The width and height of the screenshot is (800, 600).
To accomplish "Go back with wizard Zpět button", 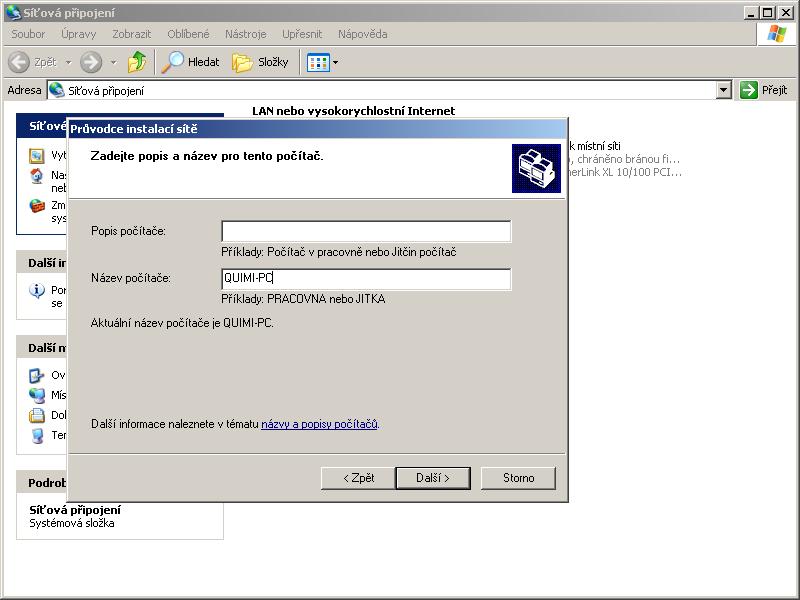I will (x=358, y=478).
